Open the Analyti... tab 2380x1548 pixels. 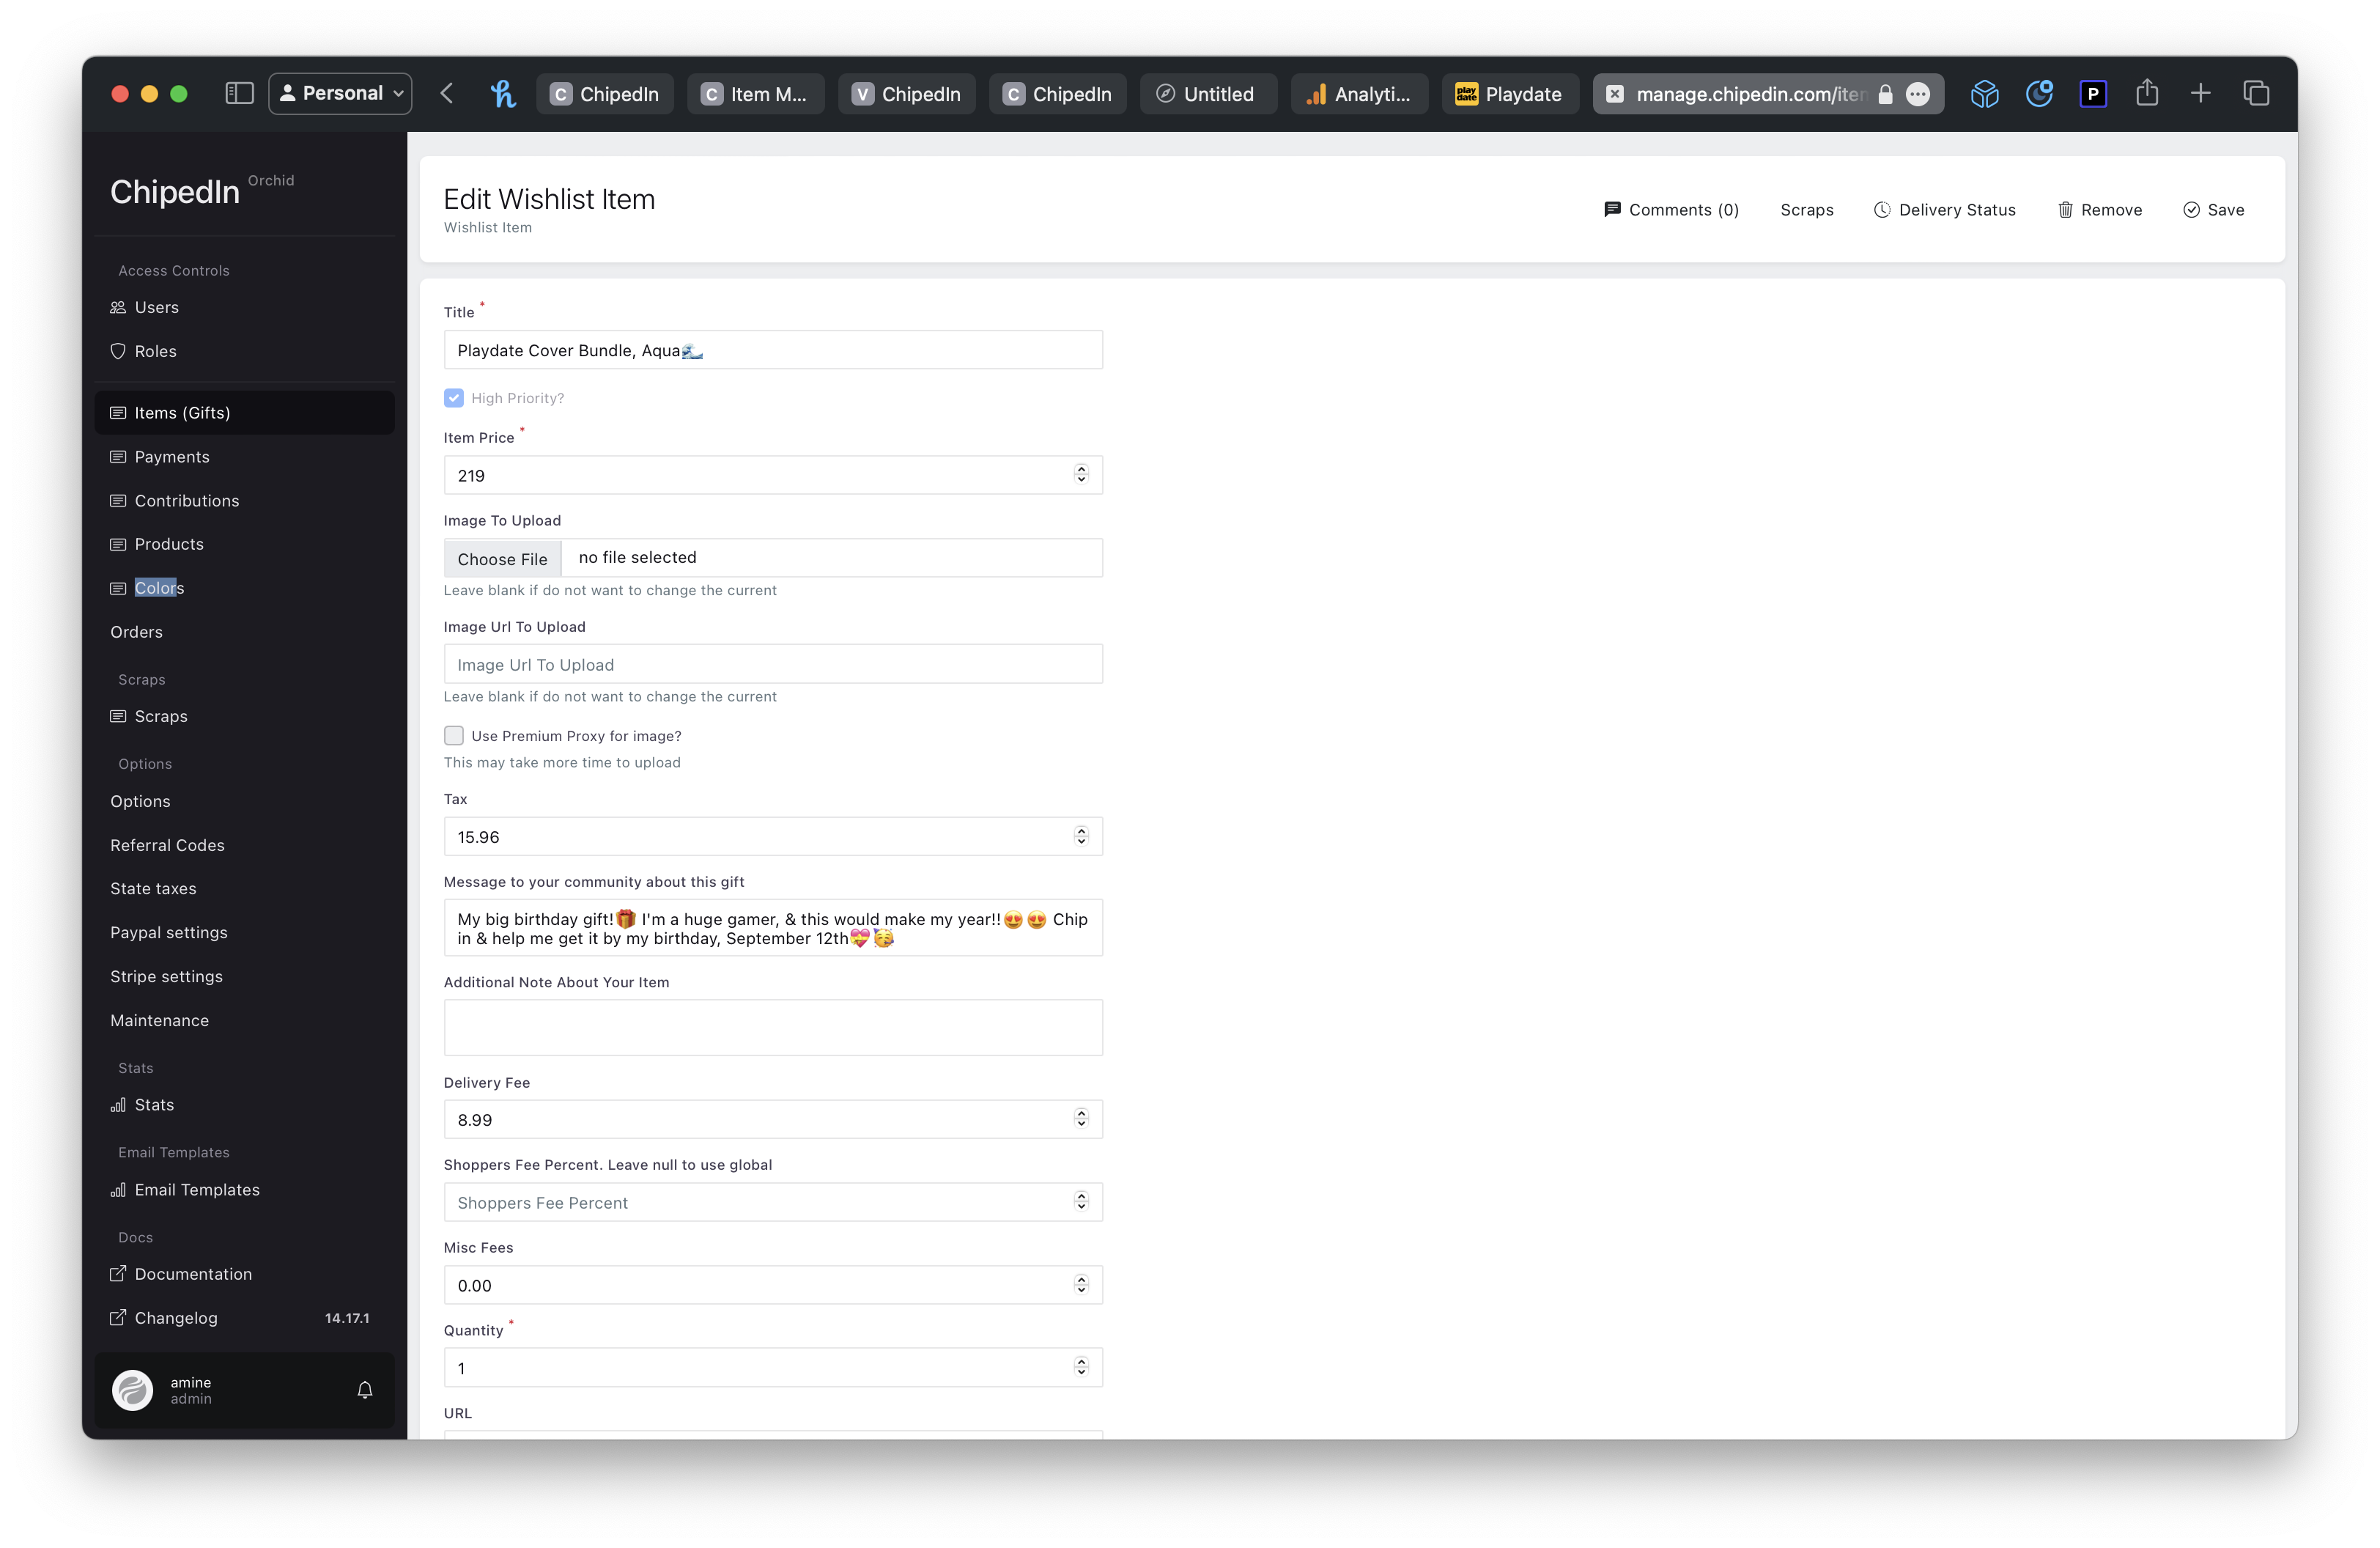tap(1359, 94)
